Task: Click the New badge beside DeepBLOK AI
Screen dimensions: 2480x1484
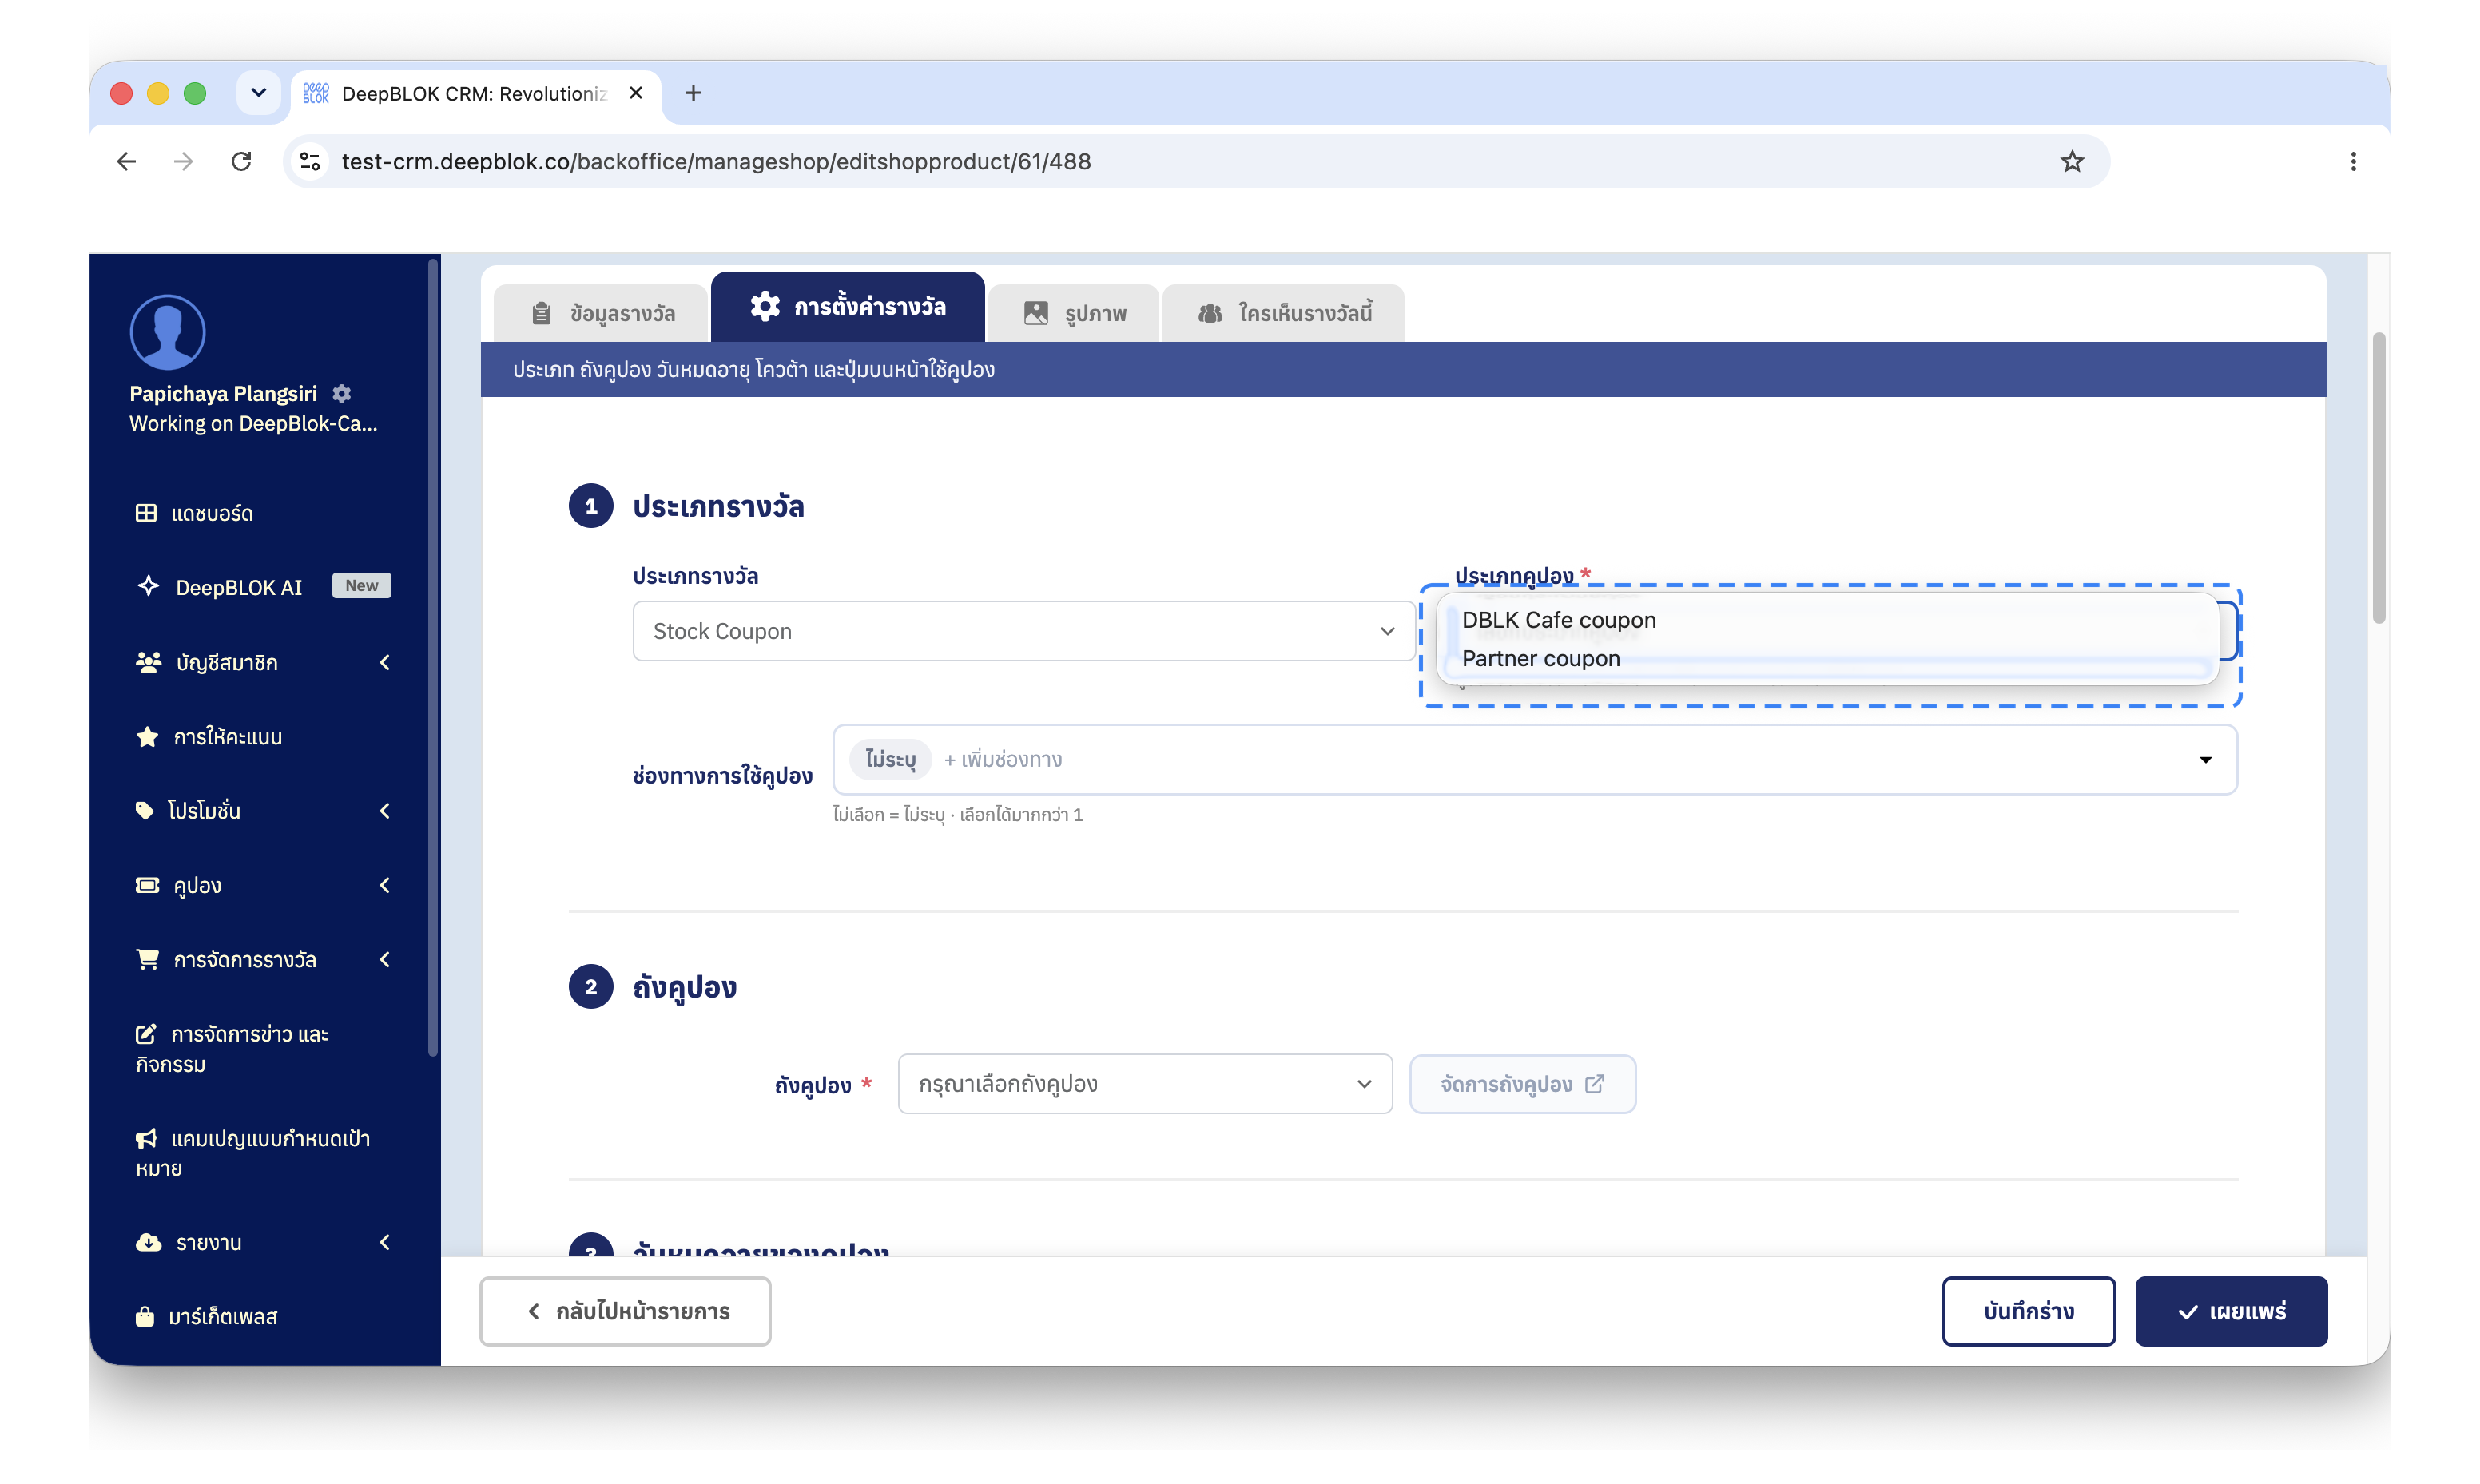Action: coord(361,586)
